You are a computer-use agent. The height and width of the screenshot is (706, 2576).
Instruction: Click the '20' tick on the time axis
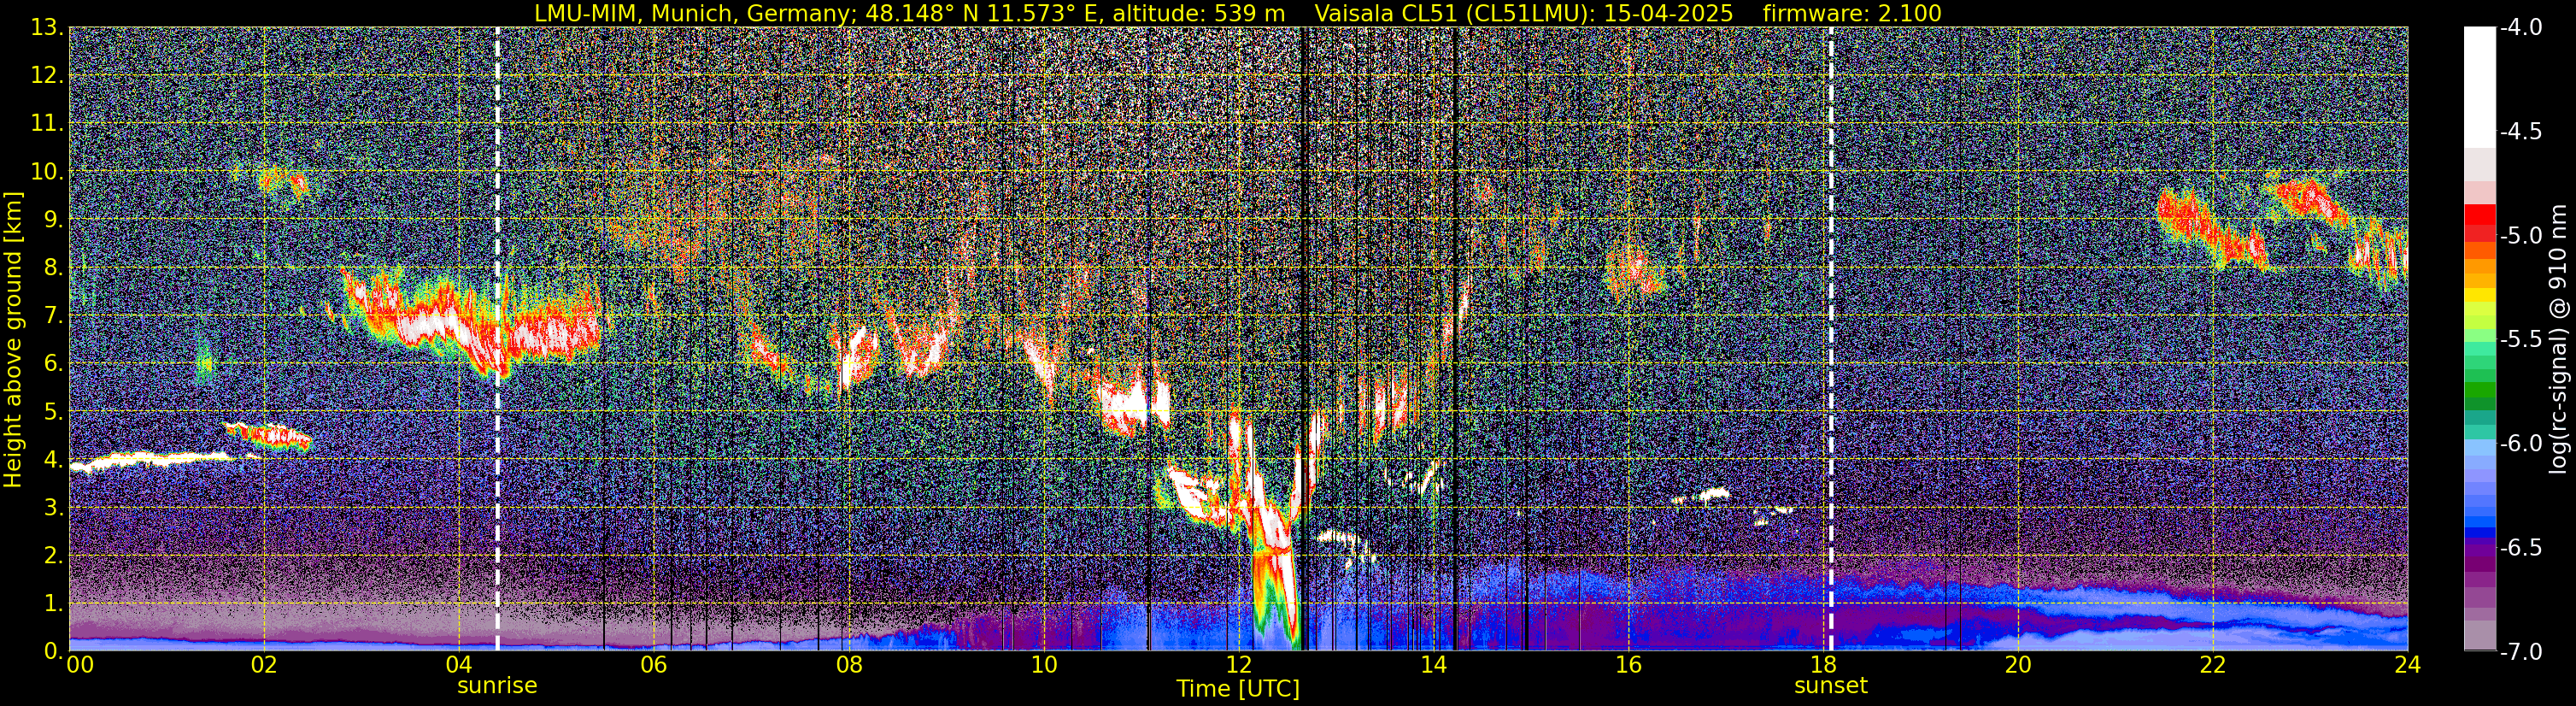(2018, 665)
